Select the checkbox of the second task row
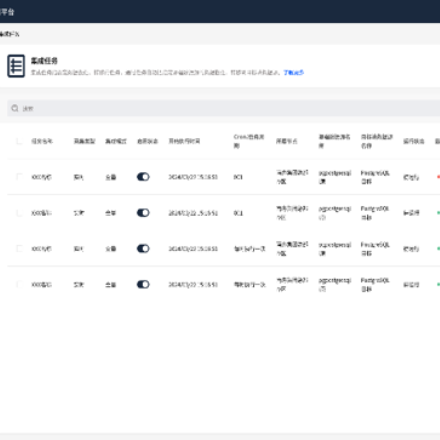The height and width of the screenshot is (440, 440). click(x=19, y=213)
